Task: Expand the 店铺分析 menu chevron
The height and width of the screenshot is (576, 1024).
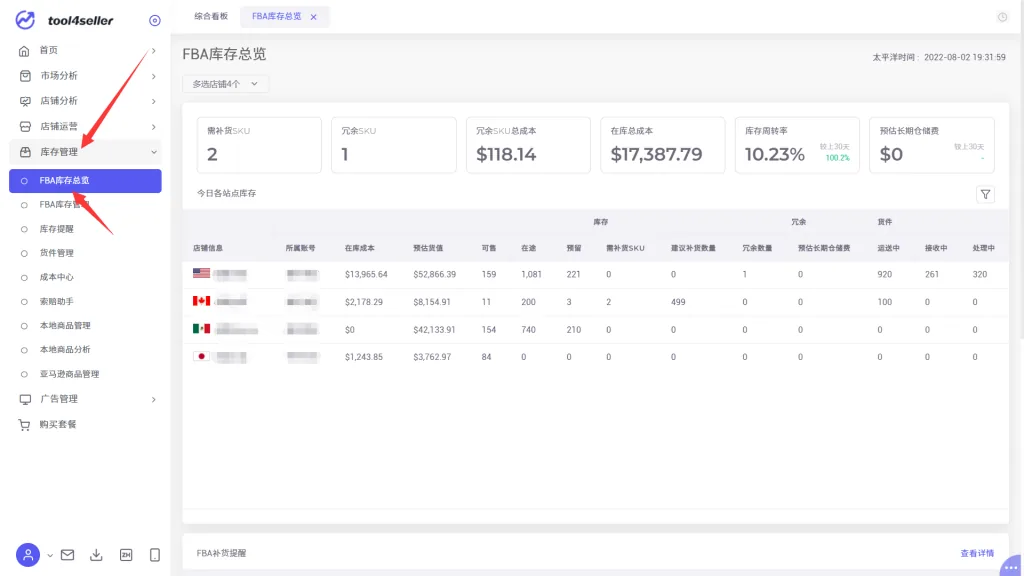Action: coord(153,101)
